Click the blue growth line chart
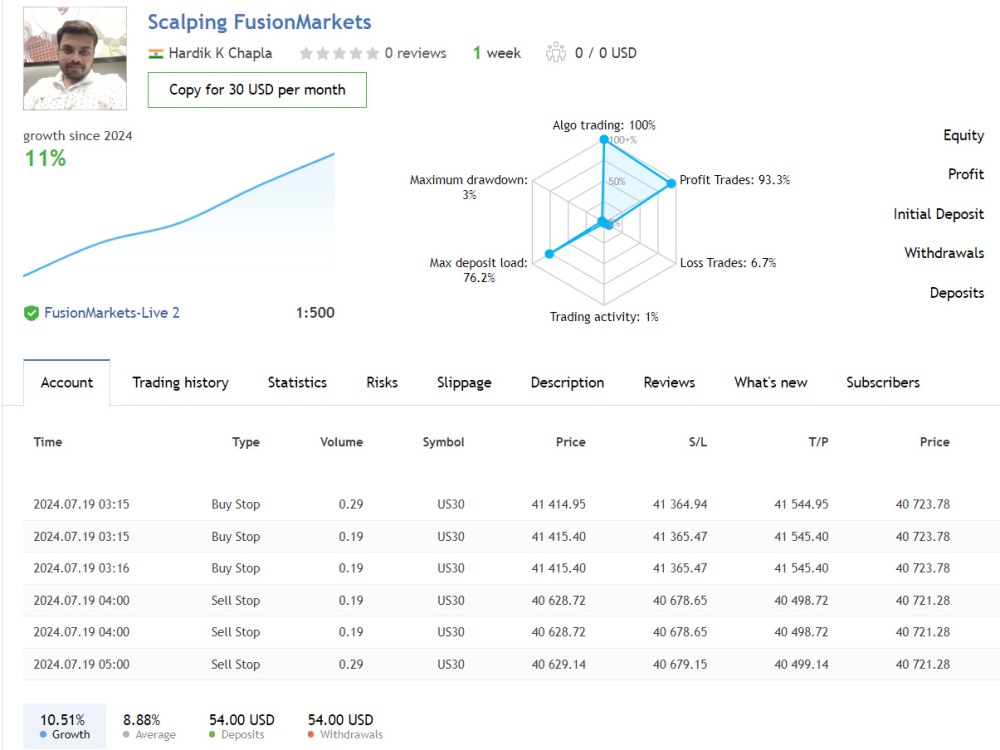The width and height of the screenshot is (1000, 750). click(x=179, y=215)
